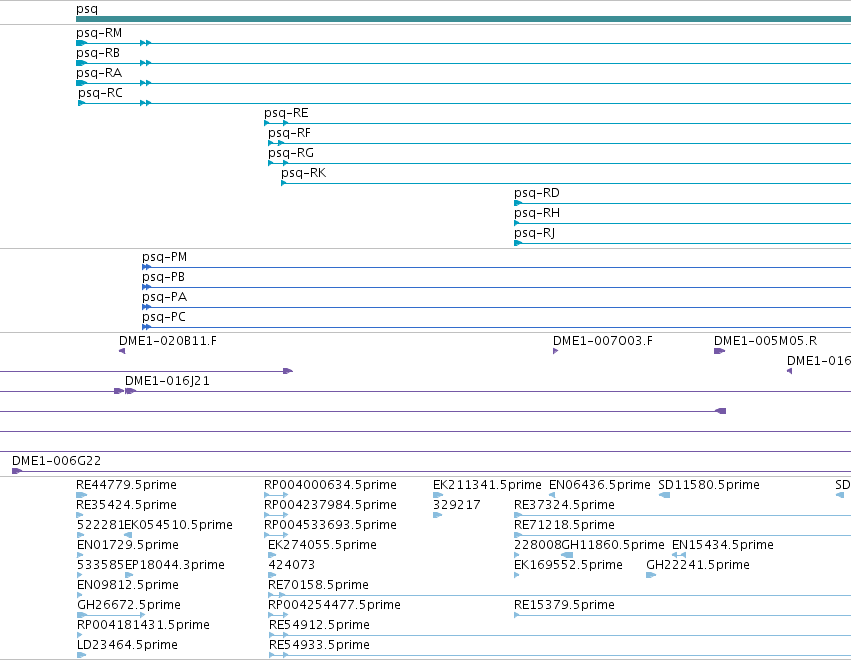Select the RE37324.5prime label
This screenshot has width=851, height=660.
[564, 505]
